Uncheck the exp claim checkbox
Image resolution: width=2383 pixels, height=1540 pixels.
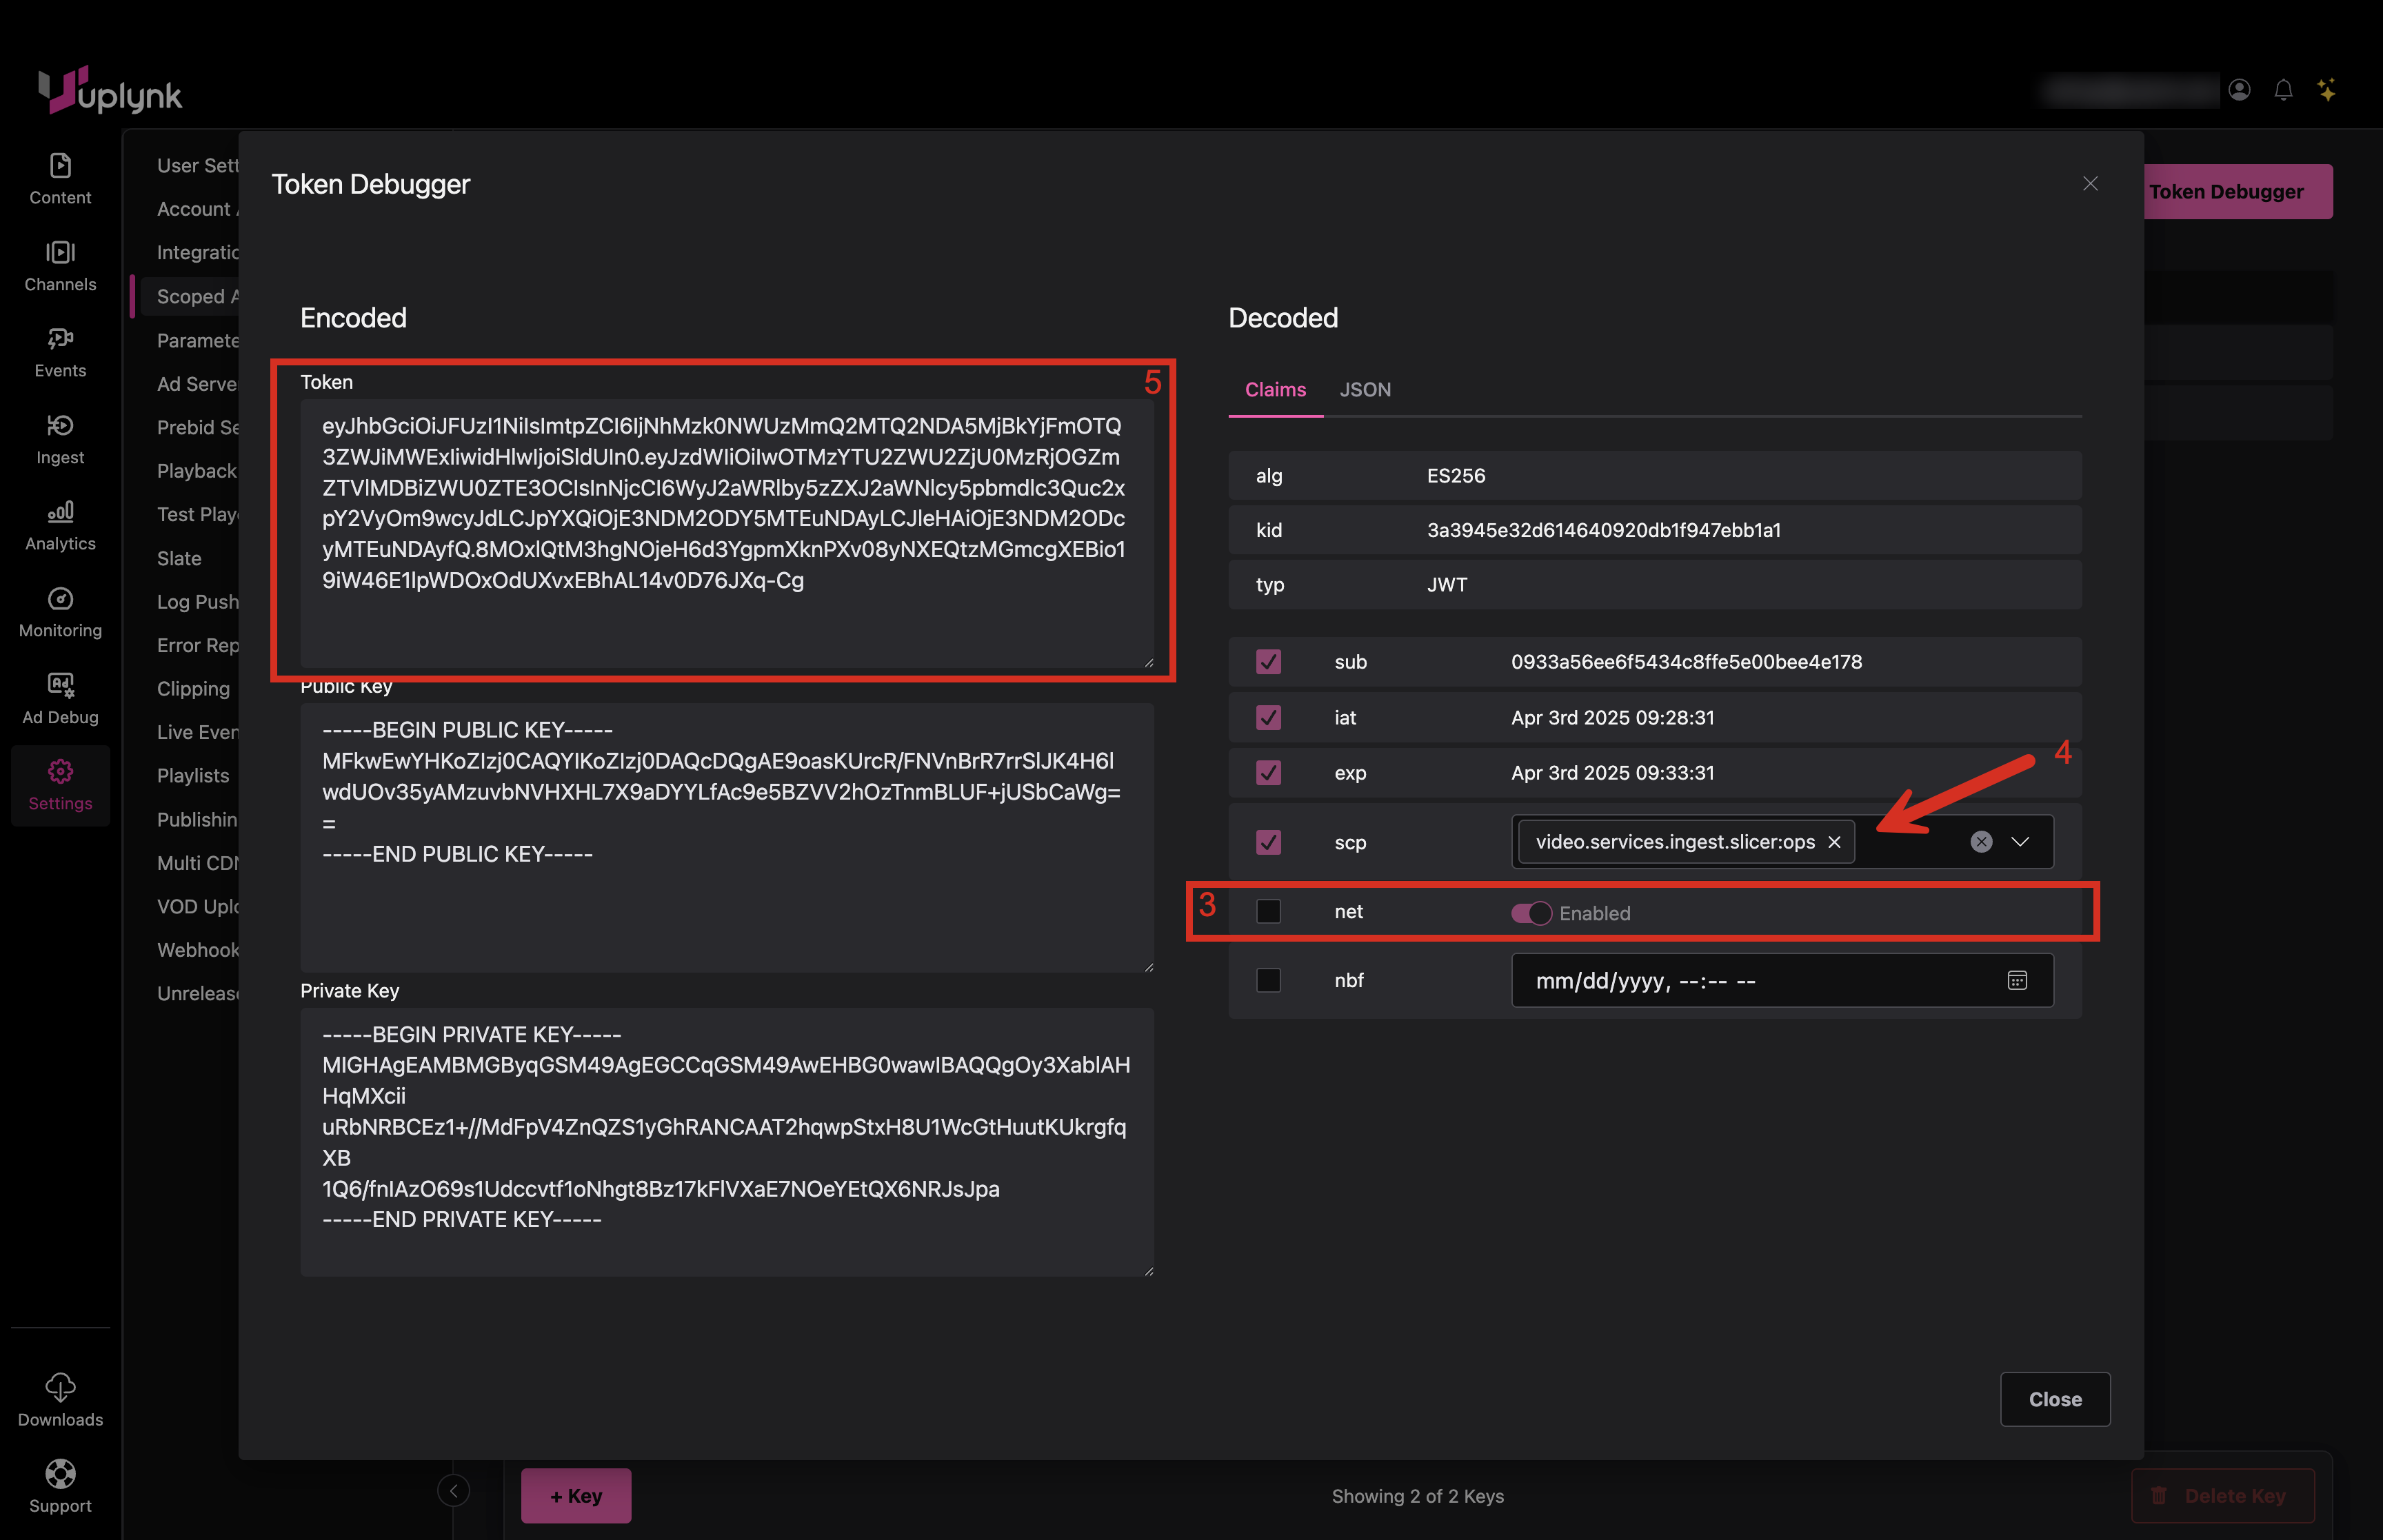tap(1268, 773)
